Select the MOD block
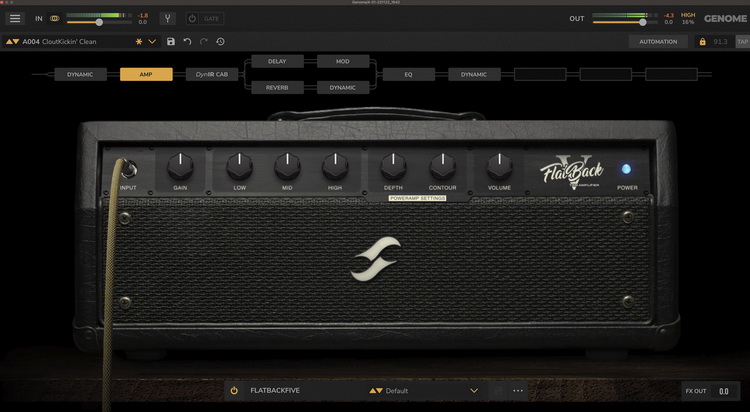Screen dimensions: 750x412 coord(343,61)
